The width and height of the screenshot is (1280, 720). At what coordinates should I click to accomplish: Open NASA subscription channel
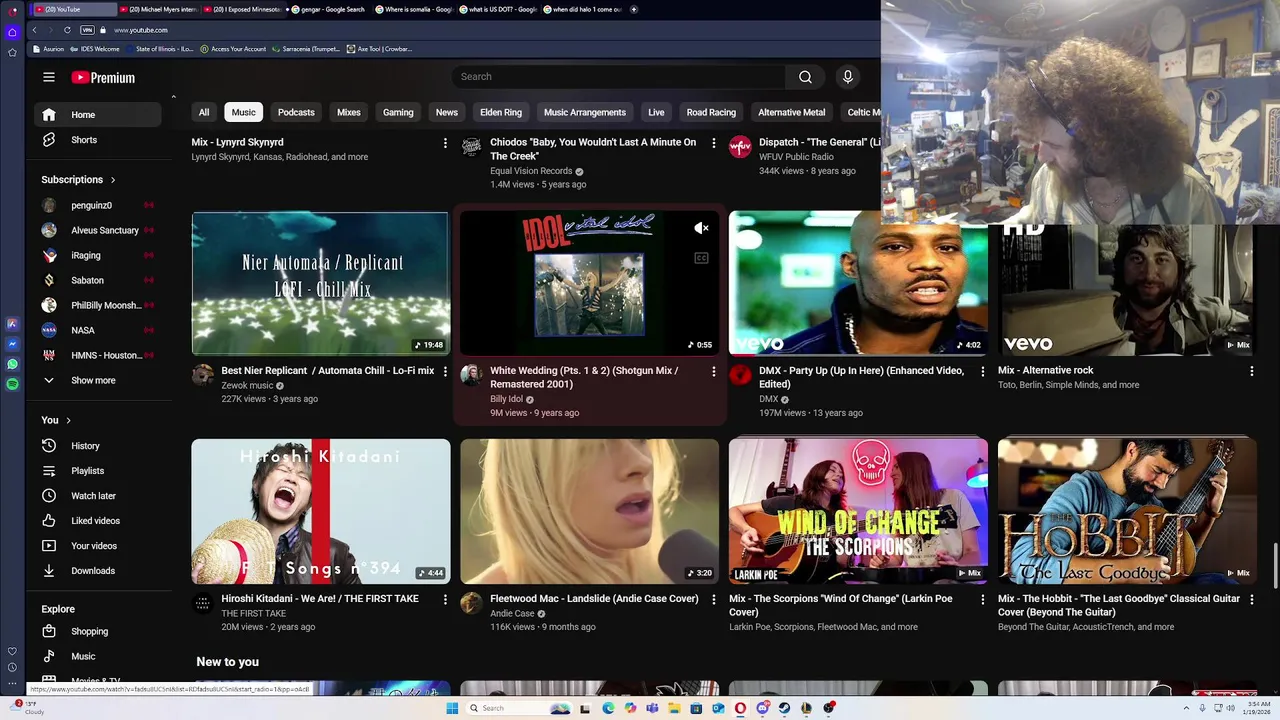[x=98, y=330]
